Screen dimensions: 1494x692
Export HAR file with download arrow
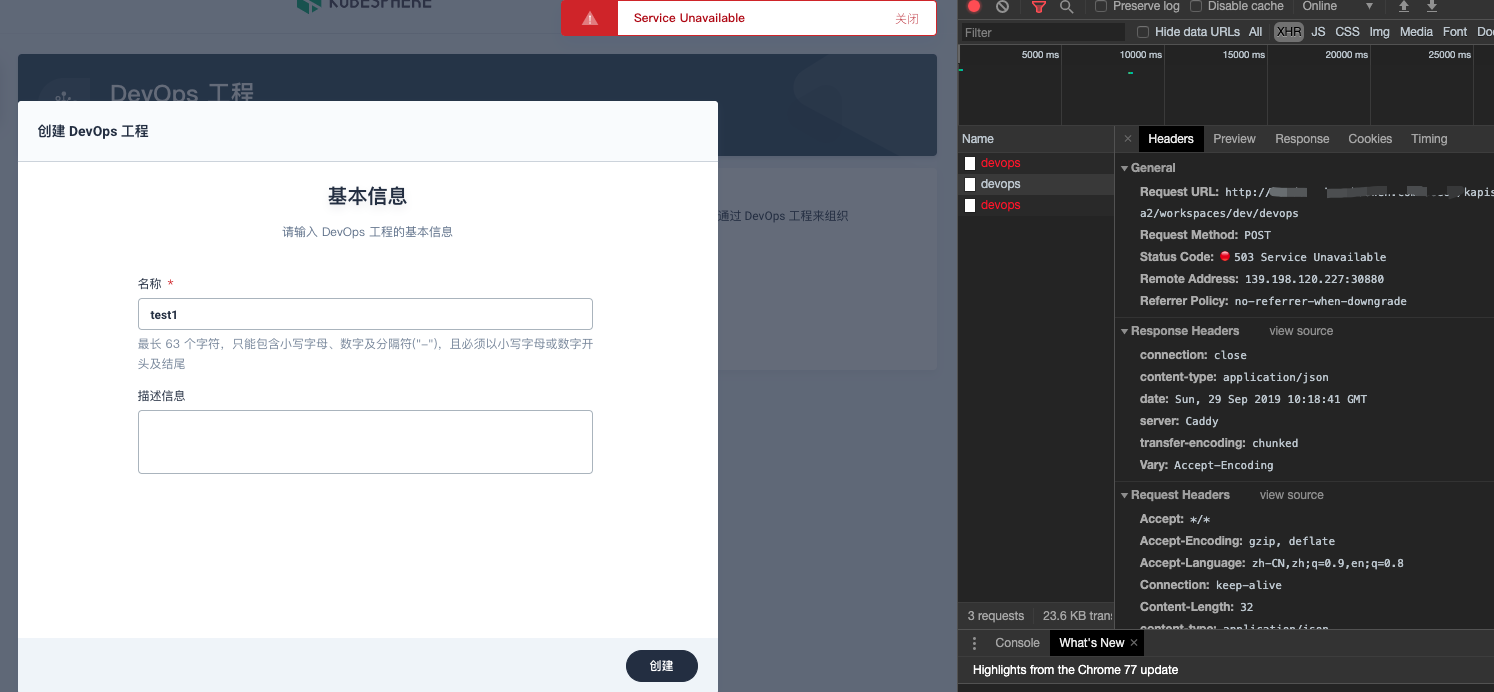[x=1432, y=6]
